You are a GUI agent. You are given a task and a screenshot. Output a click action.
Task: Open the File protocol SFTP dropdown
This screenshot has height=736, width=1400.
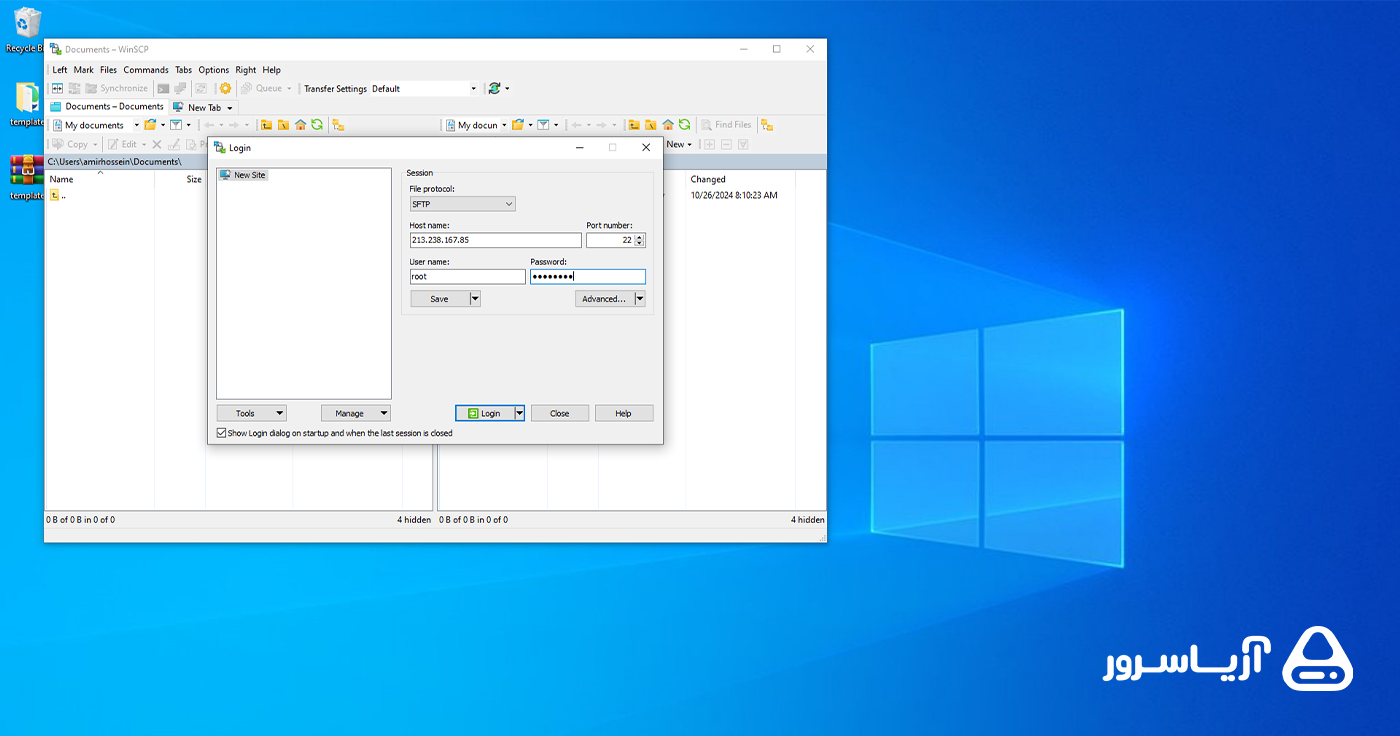[x=463, y=204]
